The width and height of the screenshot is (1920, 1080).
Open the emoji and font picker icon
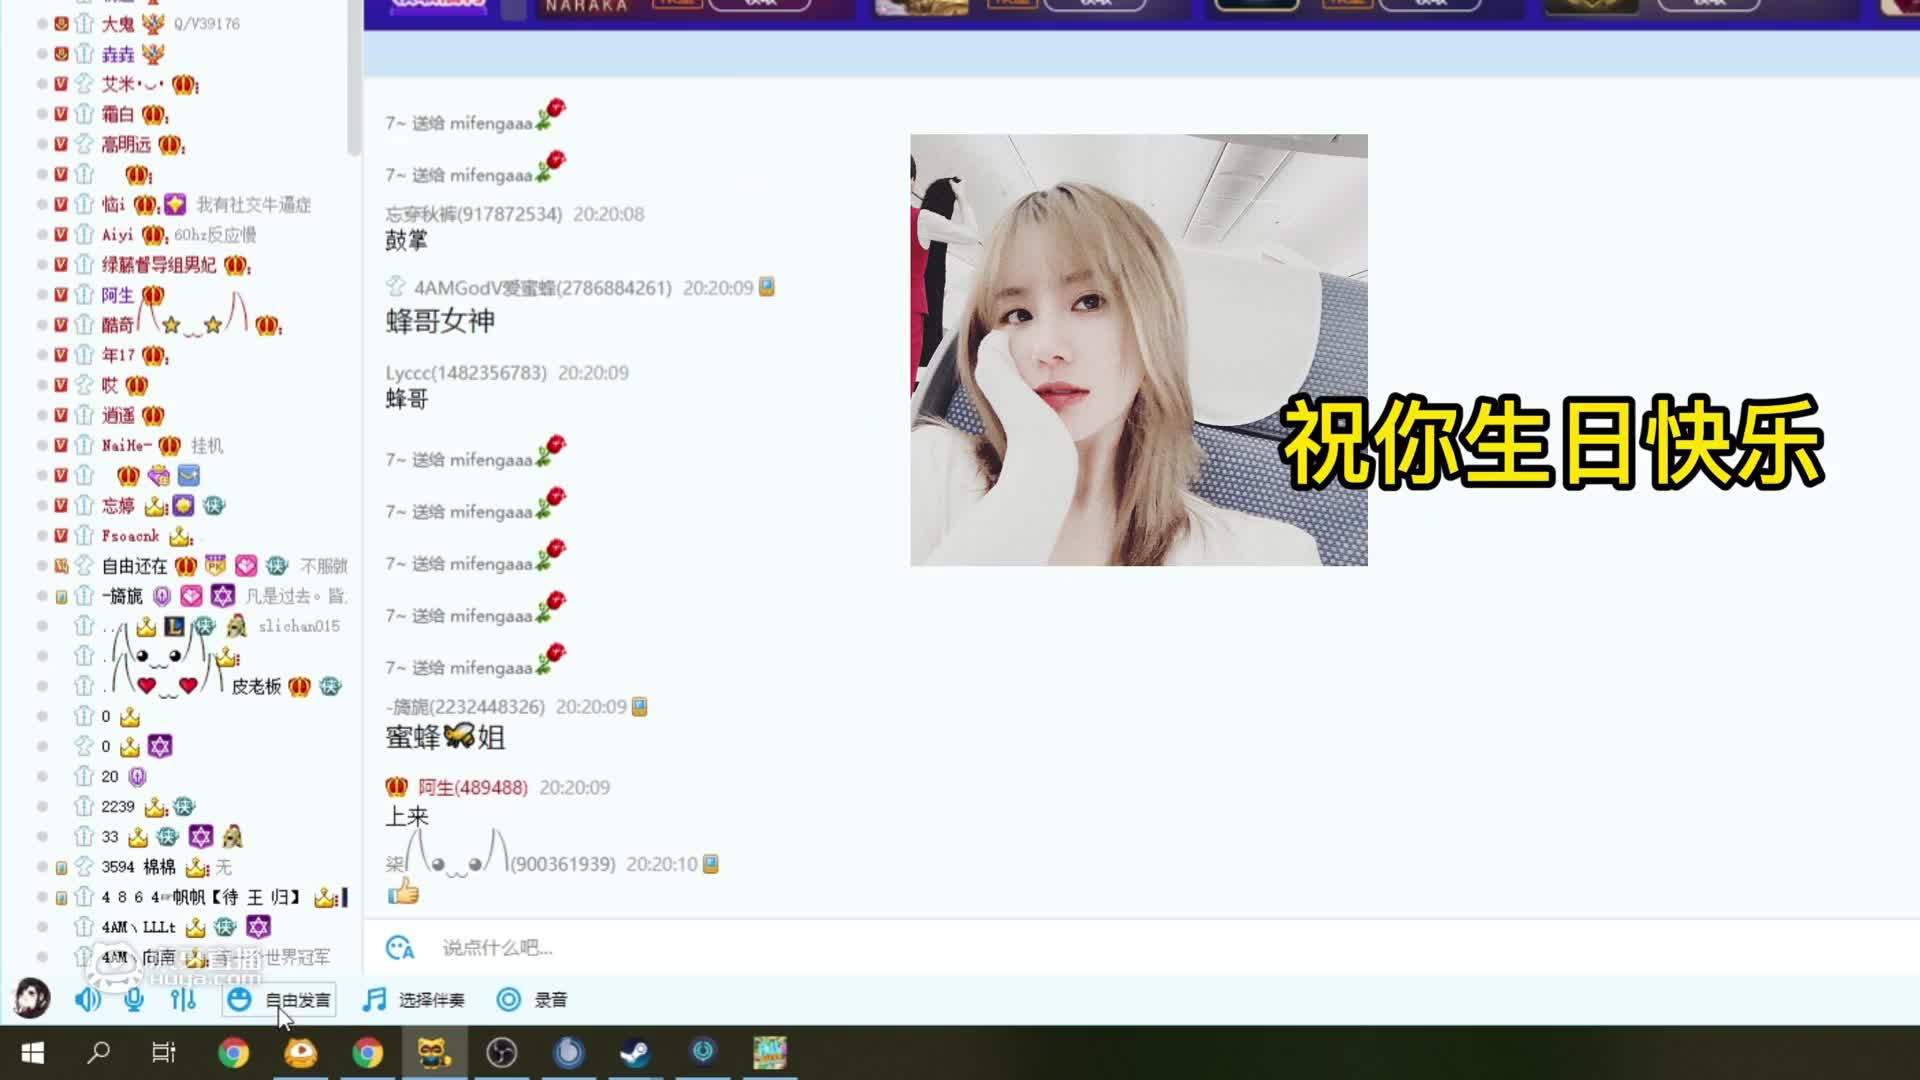(400, 947)
